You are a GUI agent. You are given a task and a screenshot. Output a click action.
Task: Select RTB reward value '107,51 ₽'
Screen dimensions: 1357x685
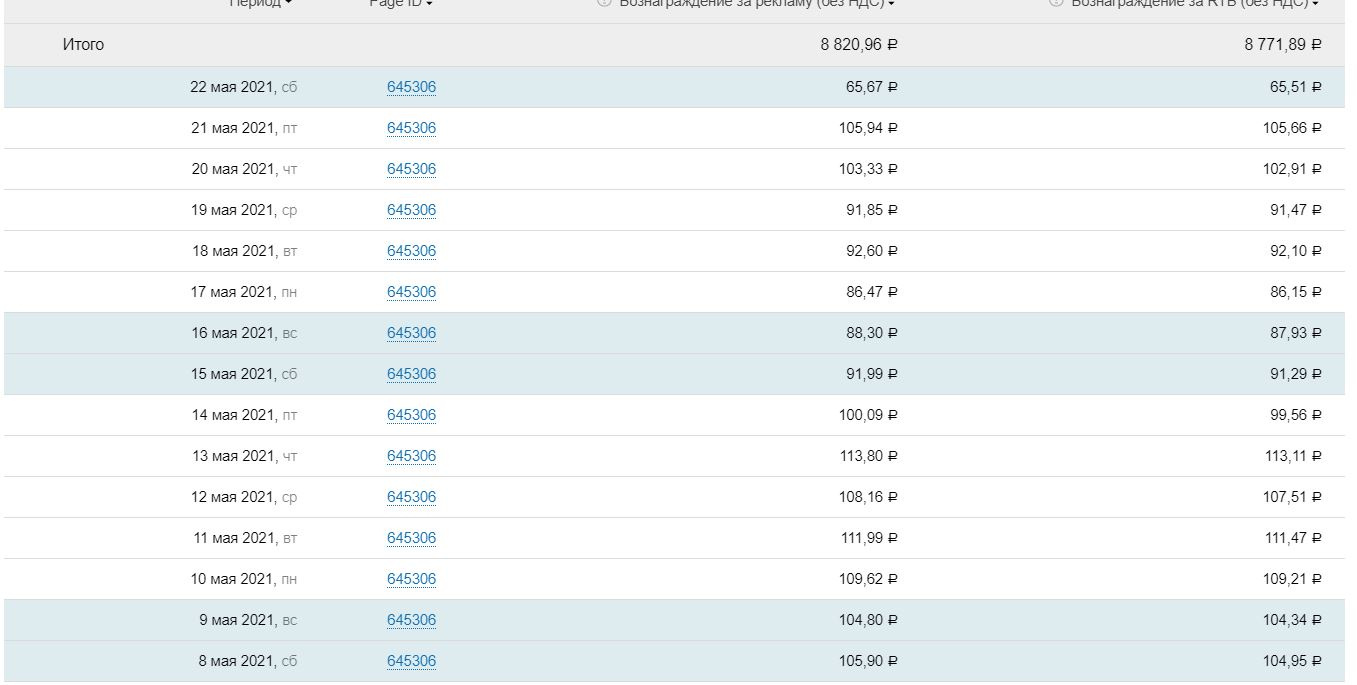pyautogui.click(x=1292, y=497)
